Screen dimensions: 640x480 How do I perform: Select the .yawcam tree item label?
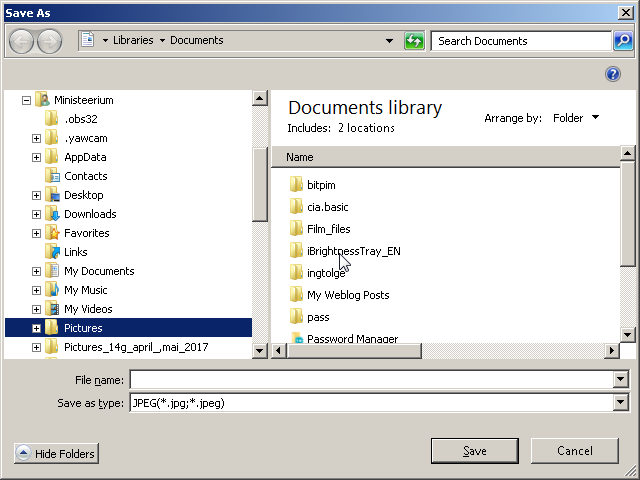click(86, 138)
